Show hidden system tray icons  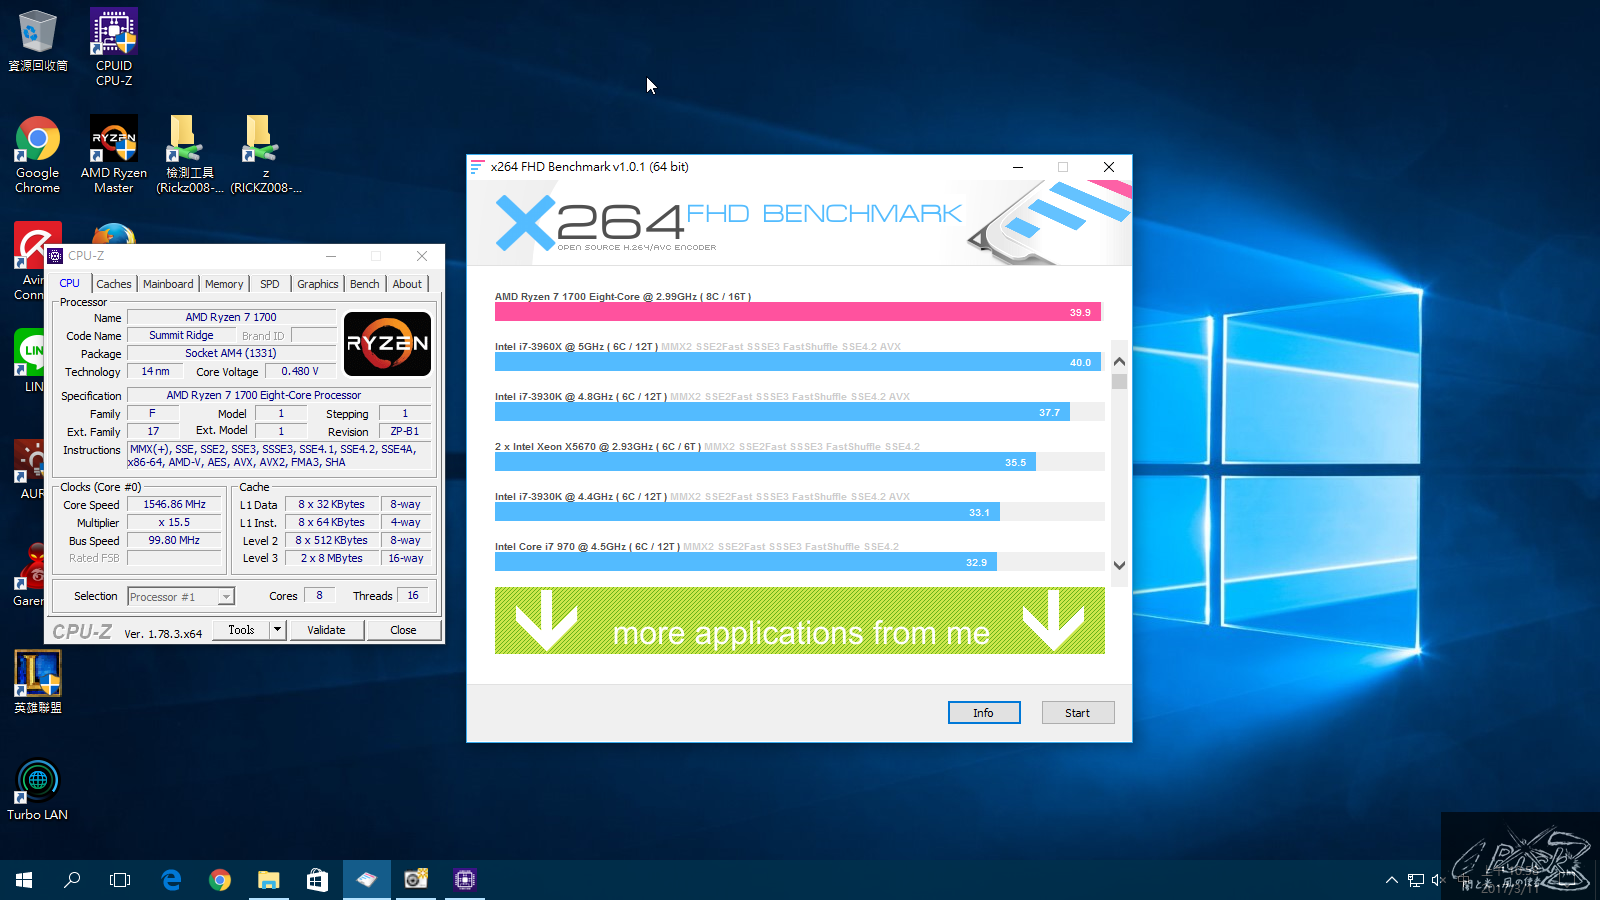click(1391, 880)
